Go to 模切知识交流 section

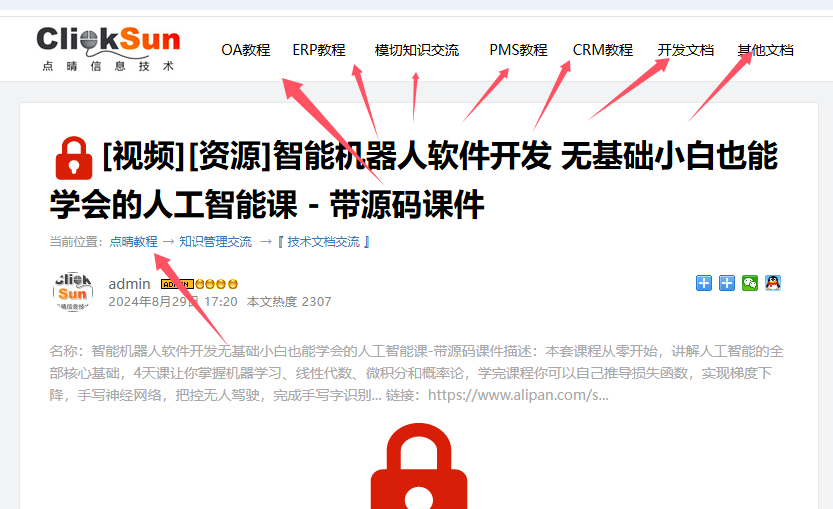tap(416, 50)
